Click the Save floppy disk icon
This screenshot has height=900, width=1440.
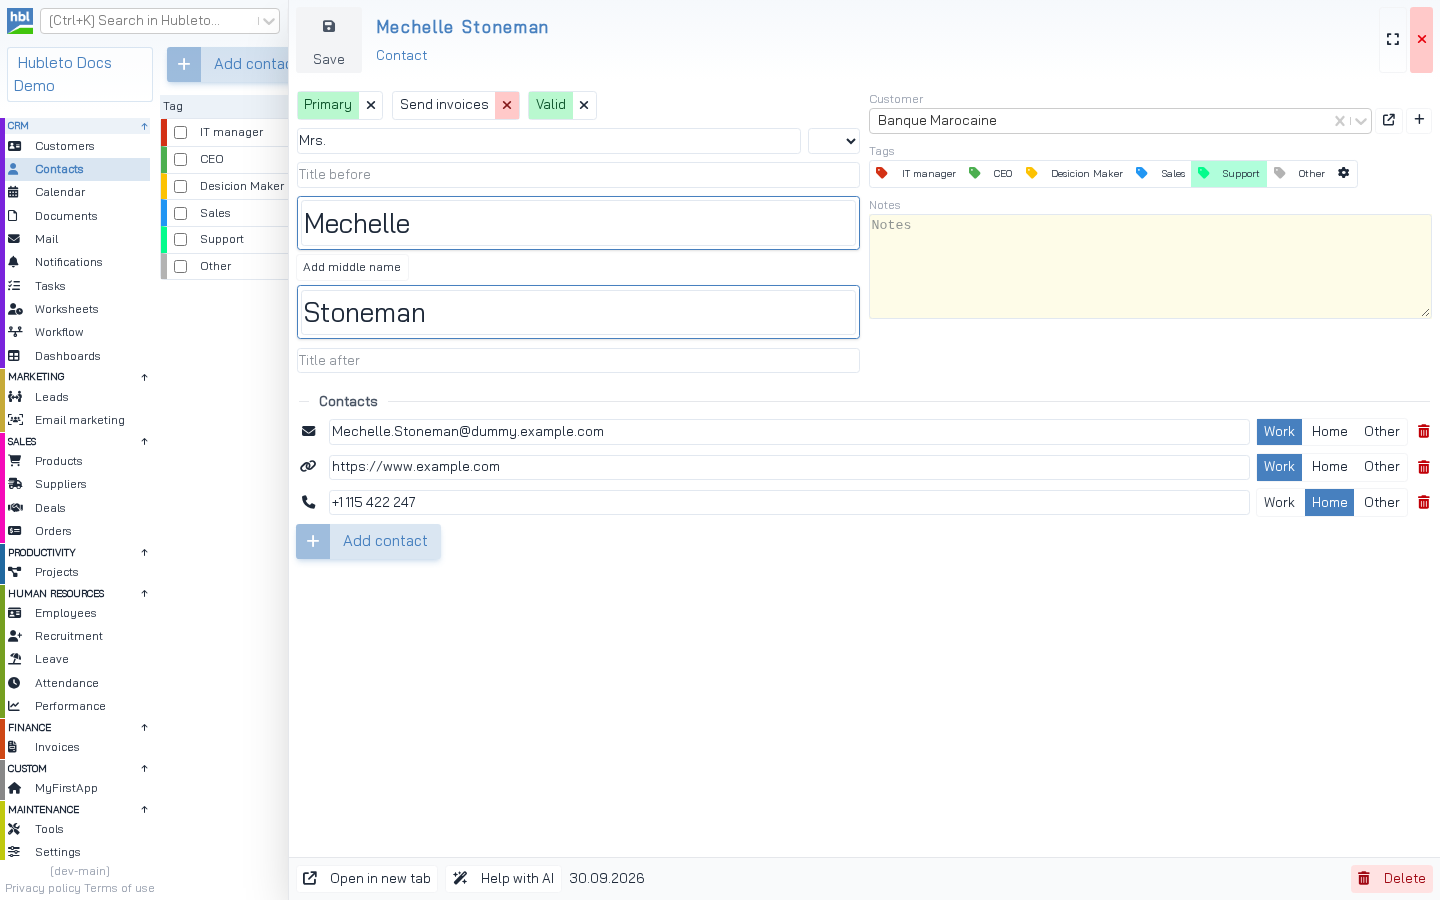pos(329,27)
